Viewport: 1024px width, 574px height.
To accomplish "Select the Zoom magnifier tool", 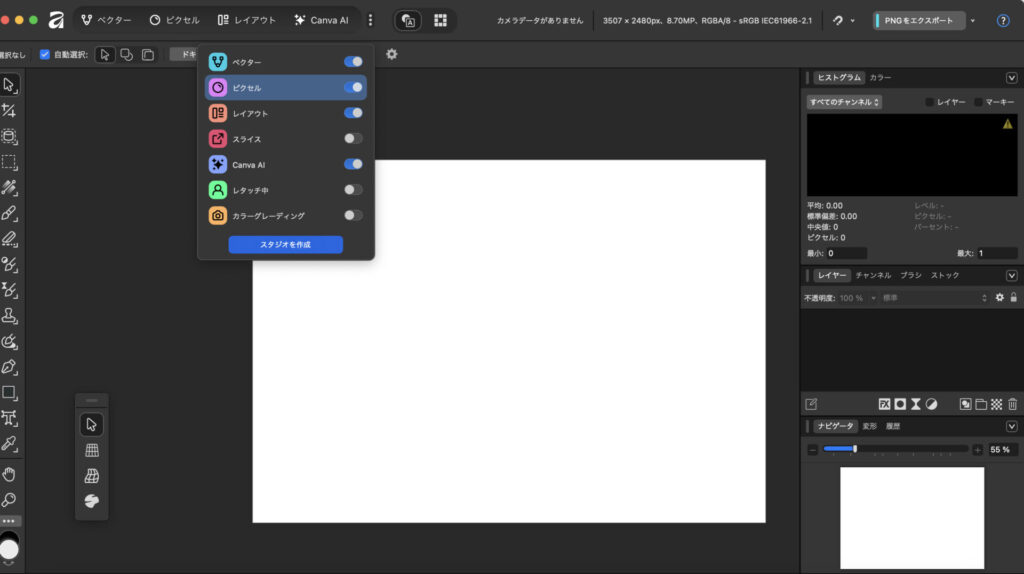I will point(10,499).
